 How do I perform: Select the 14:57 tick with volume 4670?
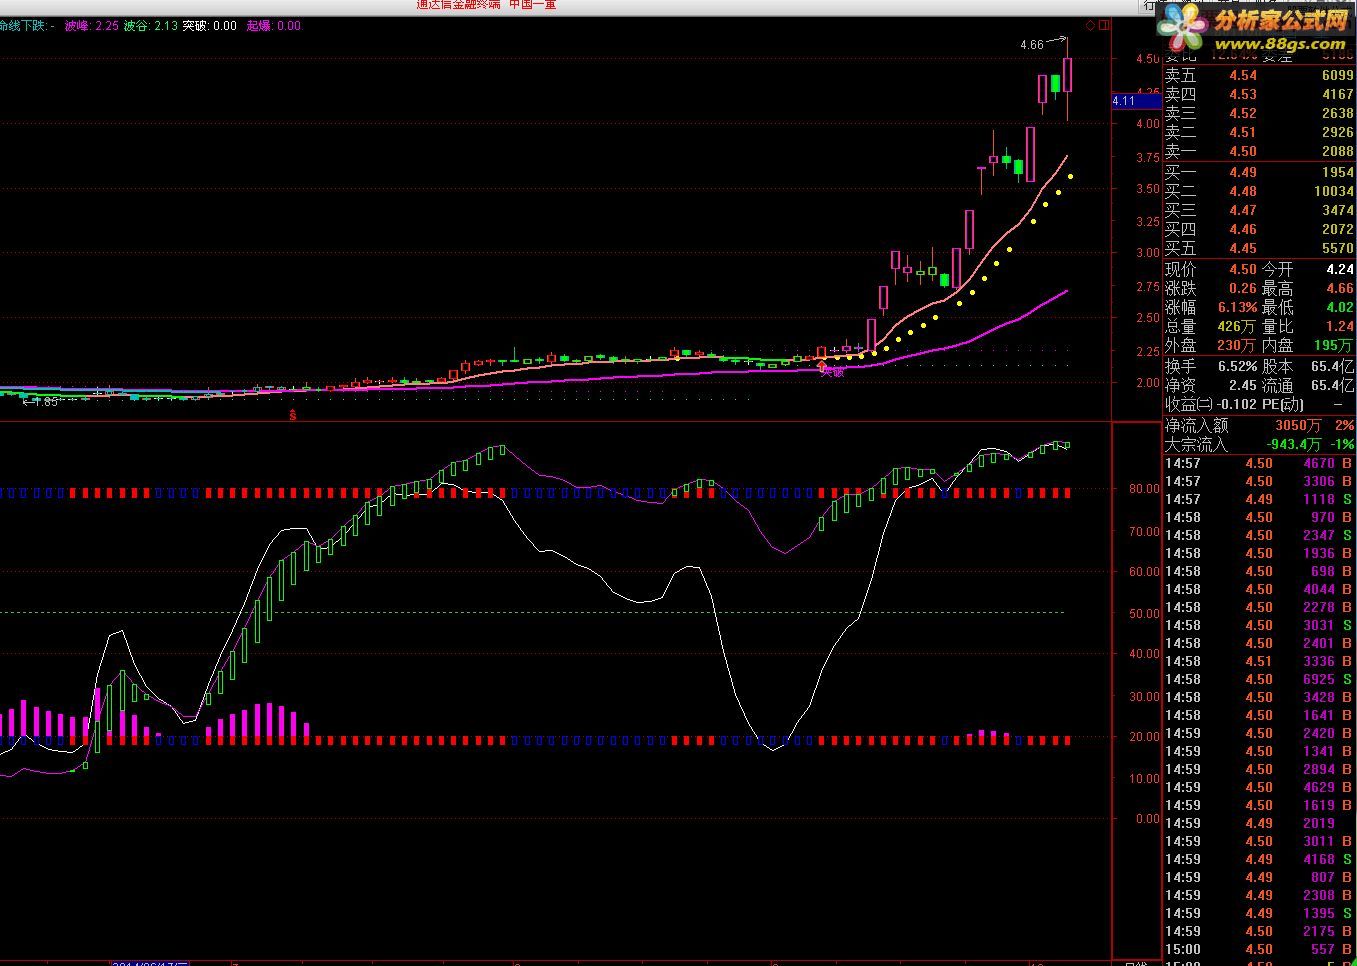pyautogui.click(x=1259, y=463)
